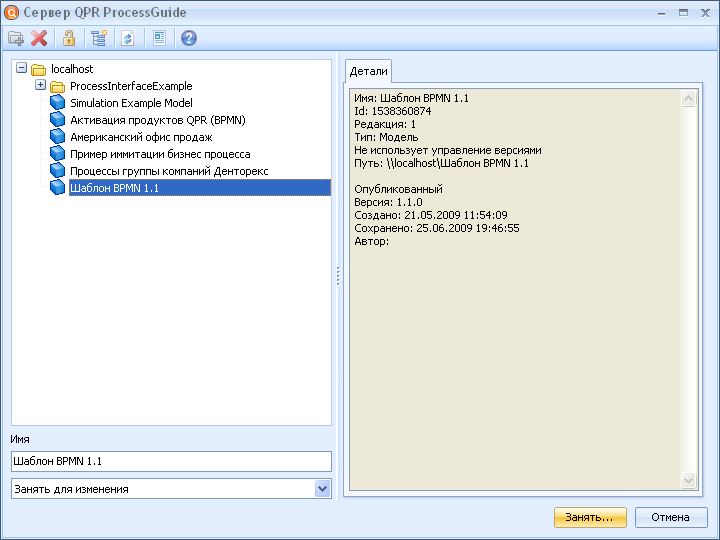Click the Версия: 1.1.0 details line
Viewport: 720px width, 540px height.
[388, 202]
